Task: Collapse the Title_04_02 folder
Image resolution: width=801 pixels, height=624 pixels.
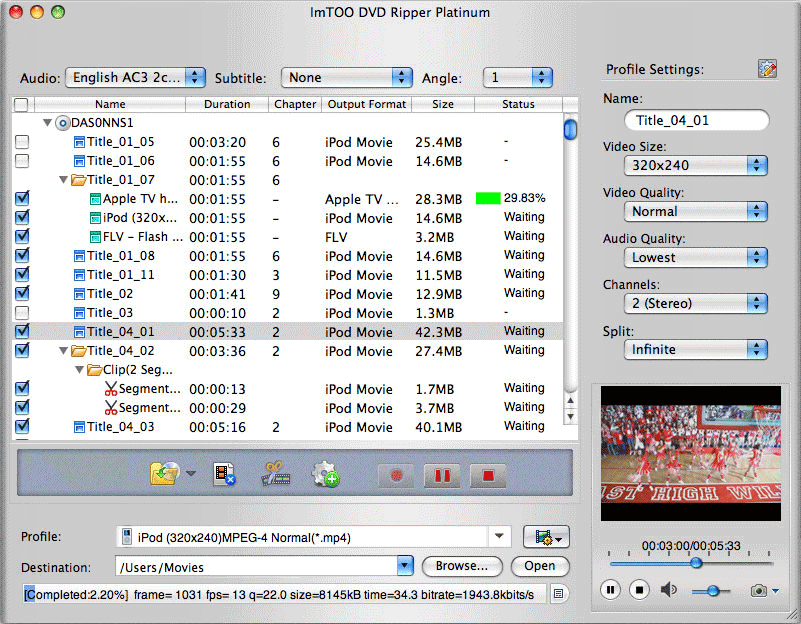Action: tap(63, 351)
